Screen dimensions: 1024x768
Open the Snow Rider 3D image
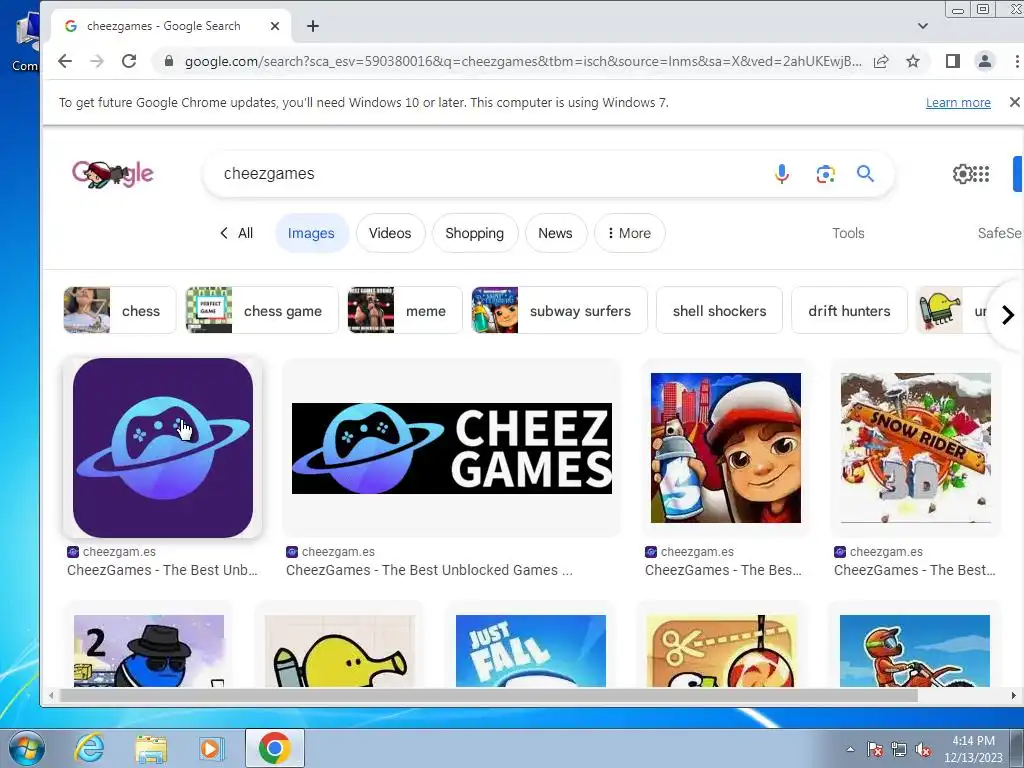[916, 448]
